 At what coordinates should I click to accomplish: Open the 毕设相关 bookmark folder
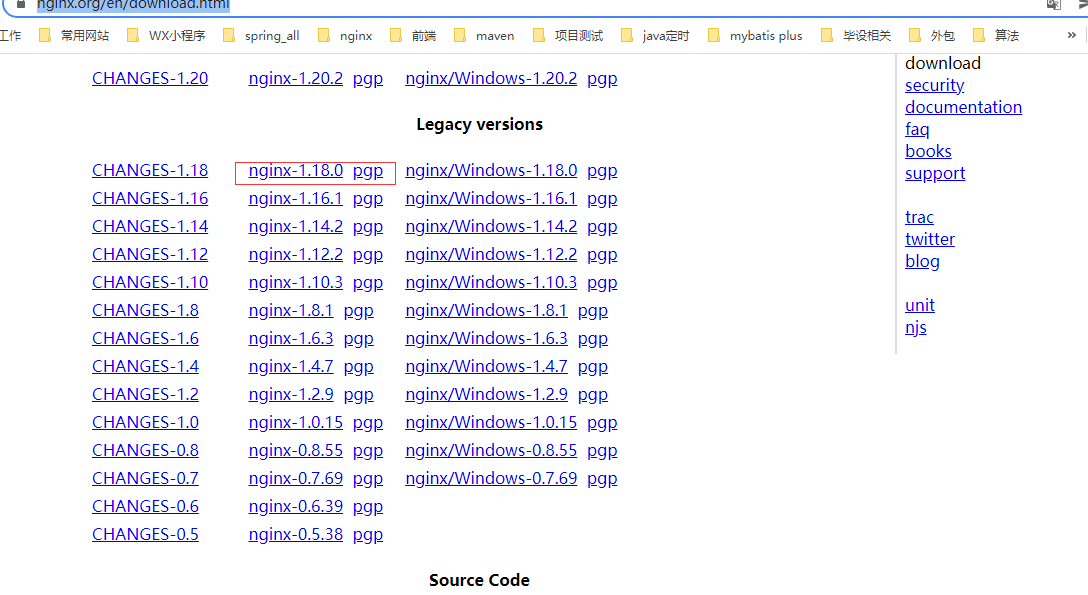pos(856,35)
